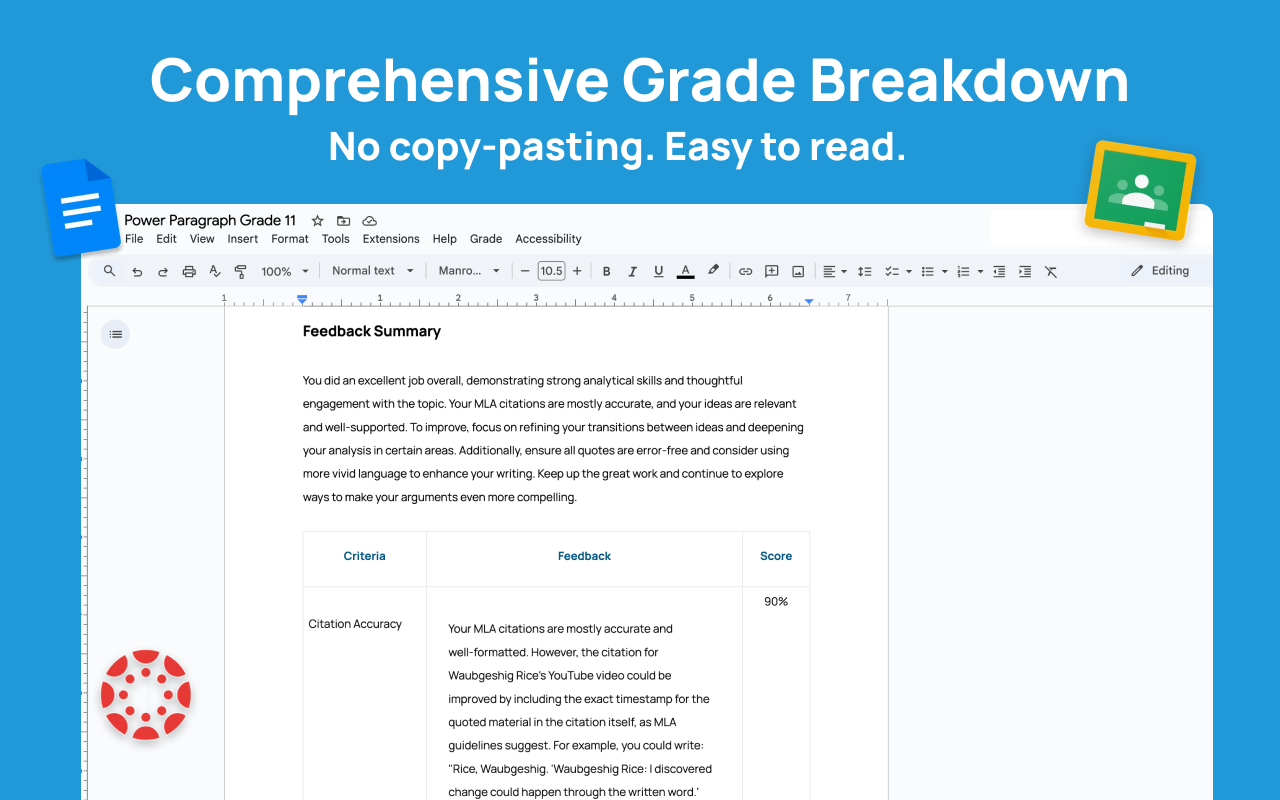Image resolution: width=1280 pixels, height=800 pixels.
Task: Open the text color picker
Action: point(685,271)
